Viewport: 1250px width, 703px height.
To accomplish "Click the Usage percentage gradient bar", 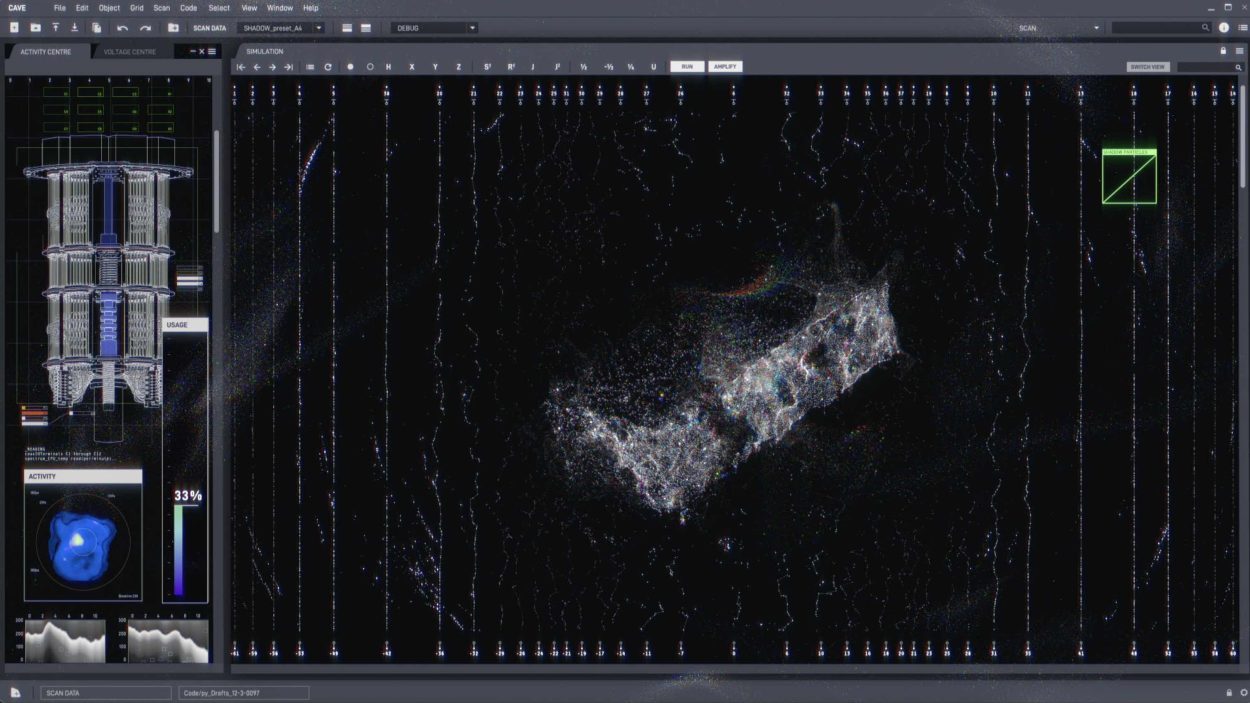I will coord(178,550).
